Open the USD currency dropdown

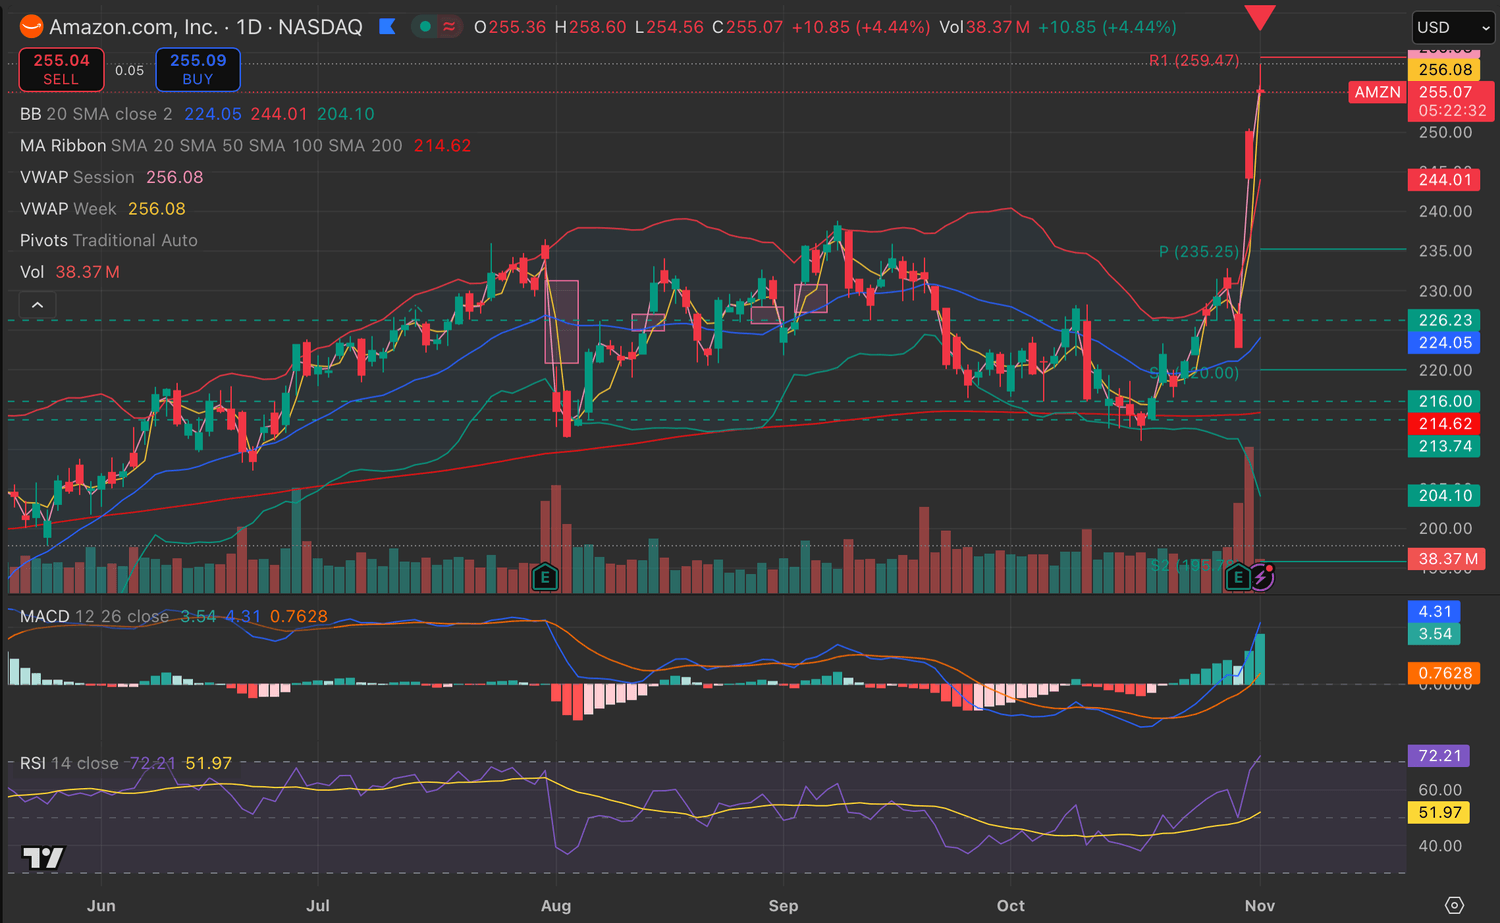(x=1453, y=28)
